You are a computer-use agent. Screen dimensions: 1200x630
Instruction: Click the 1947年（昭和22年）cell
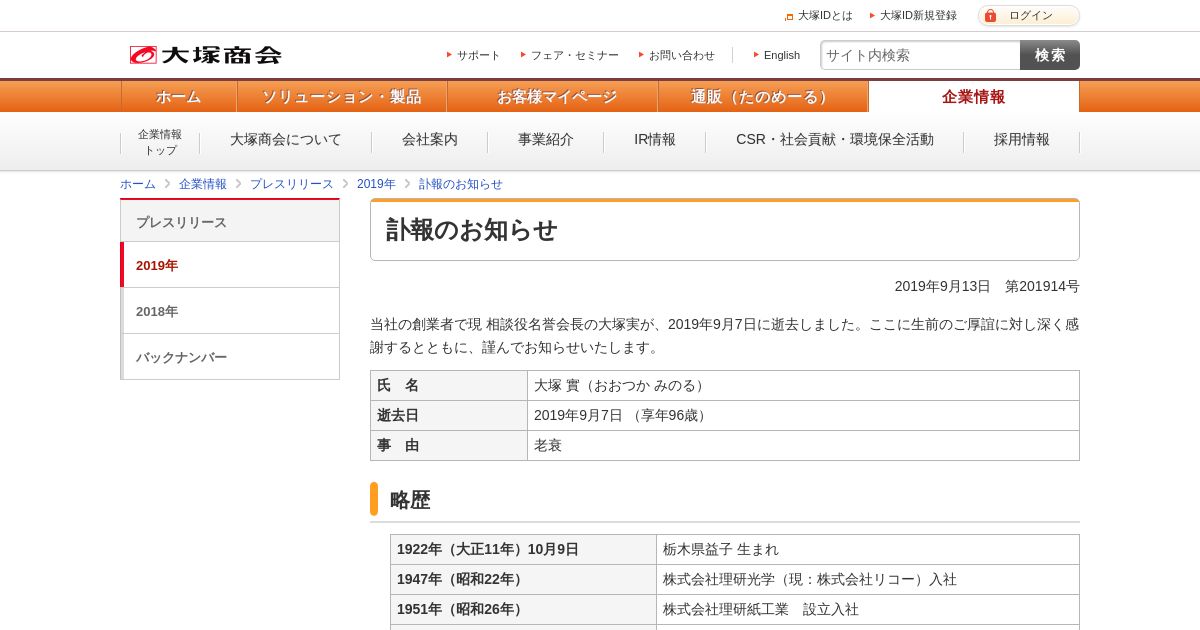tap(523, 580)
